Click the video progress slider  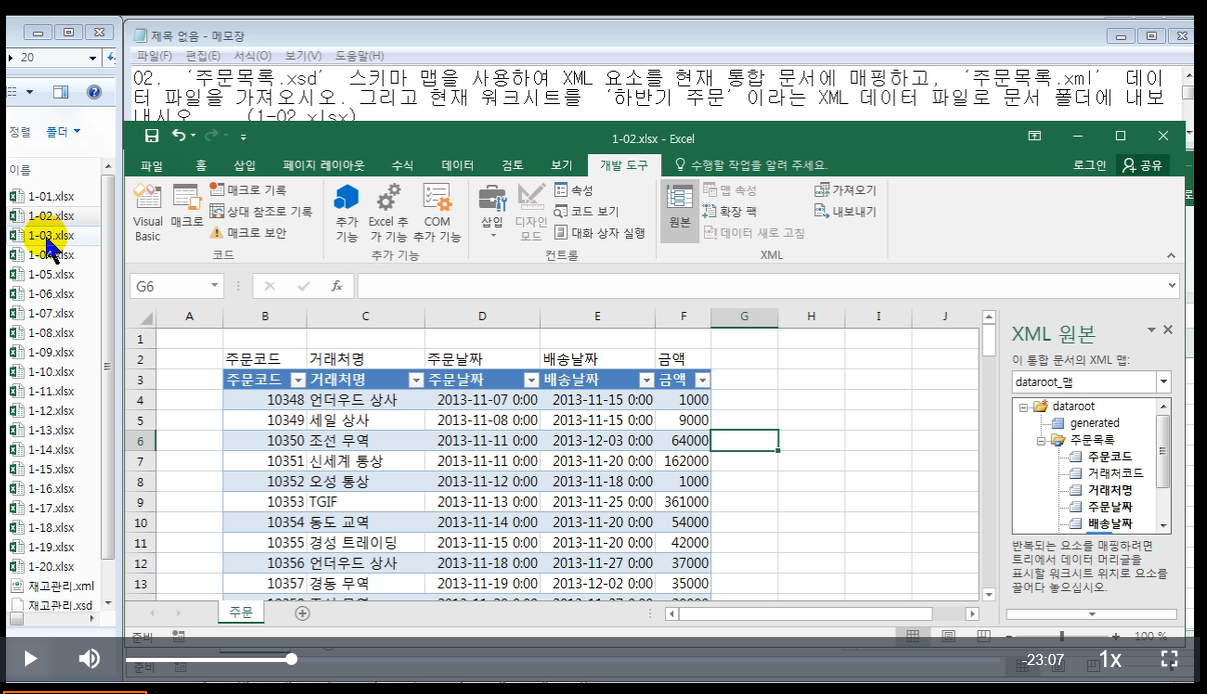292,659
